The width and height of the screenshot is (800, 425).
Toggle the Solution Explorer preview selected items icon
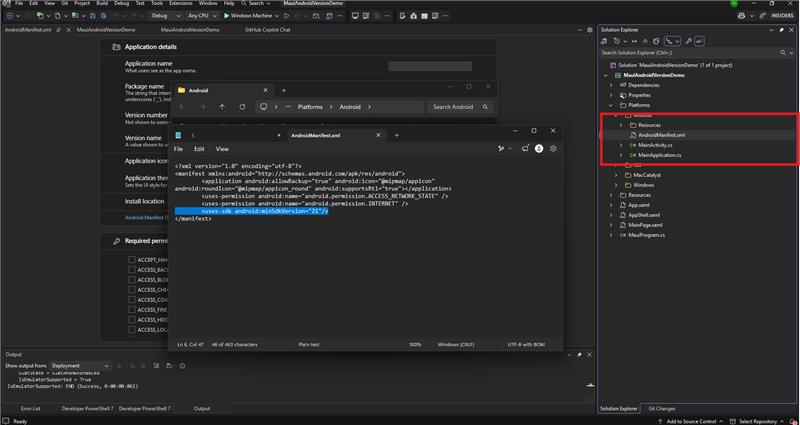(699, 41)
